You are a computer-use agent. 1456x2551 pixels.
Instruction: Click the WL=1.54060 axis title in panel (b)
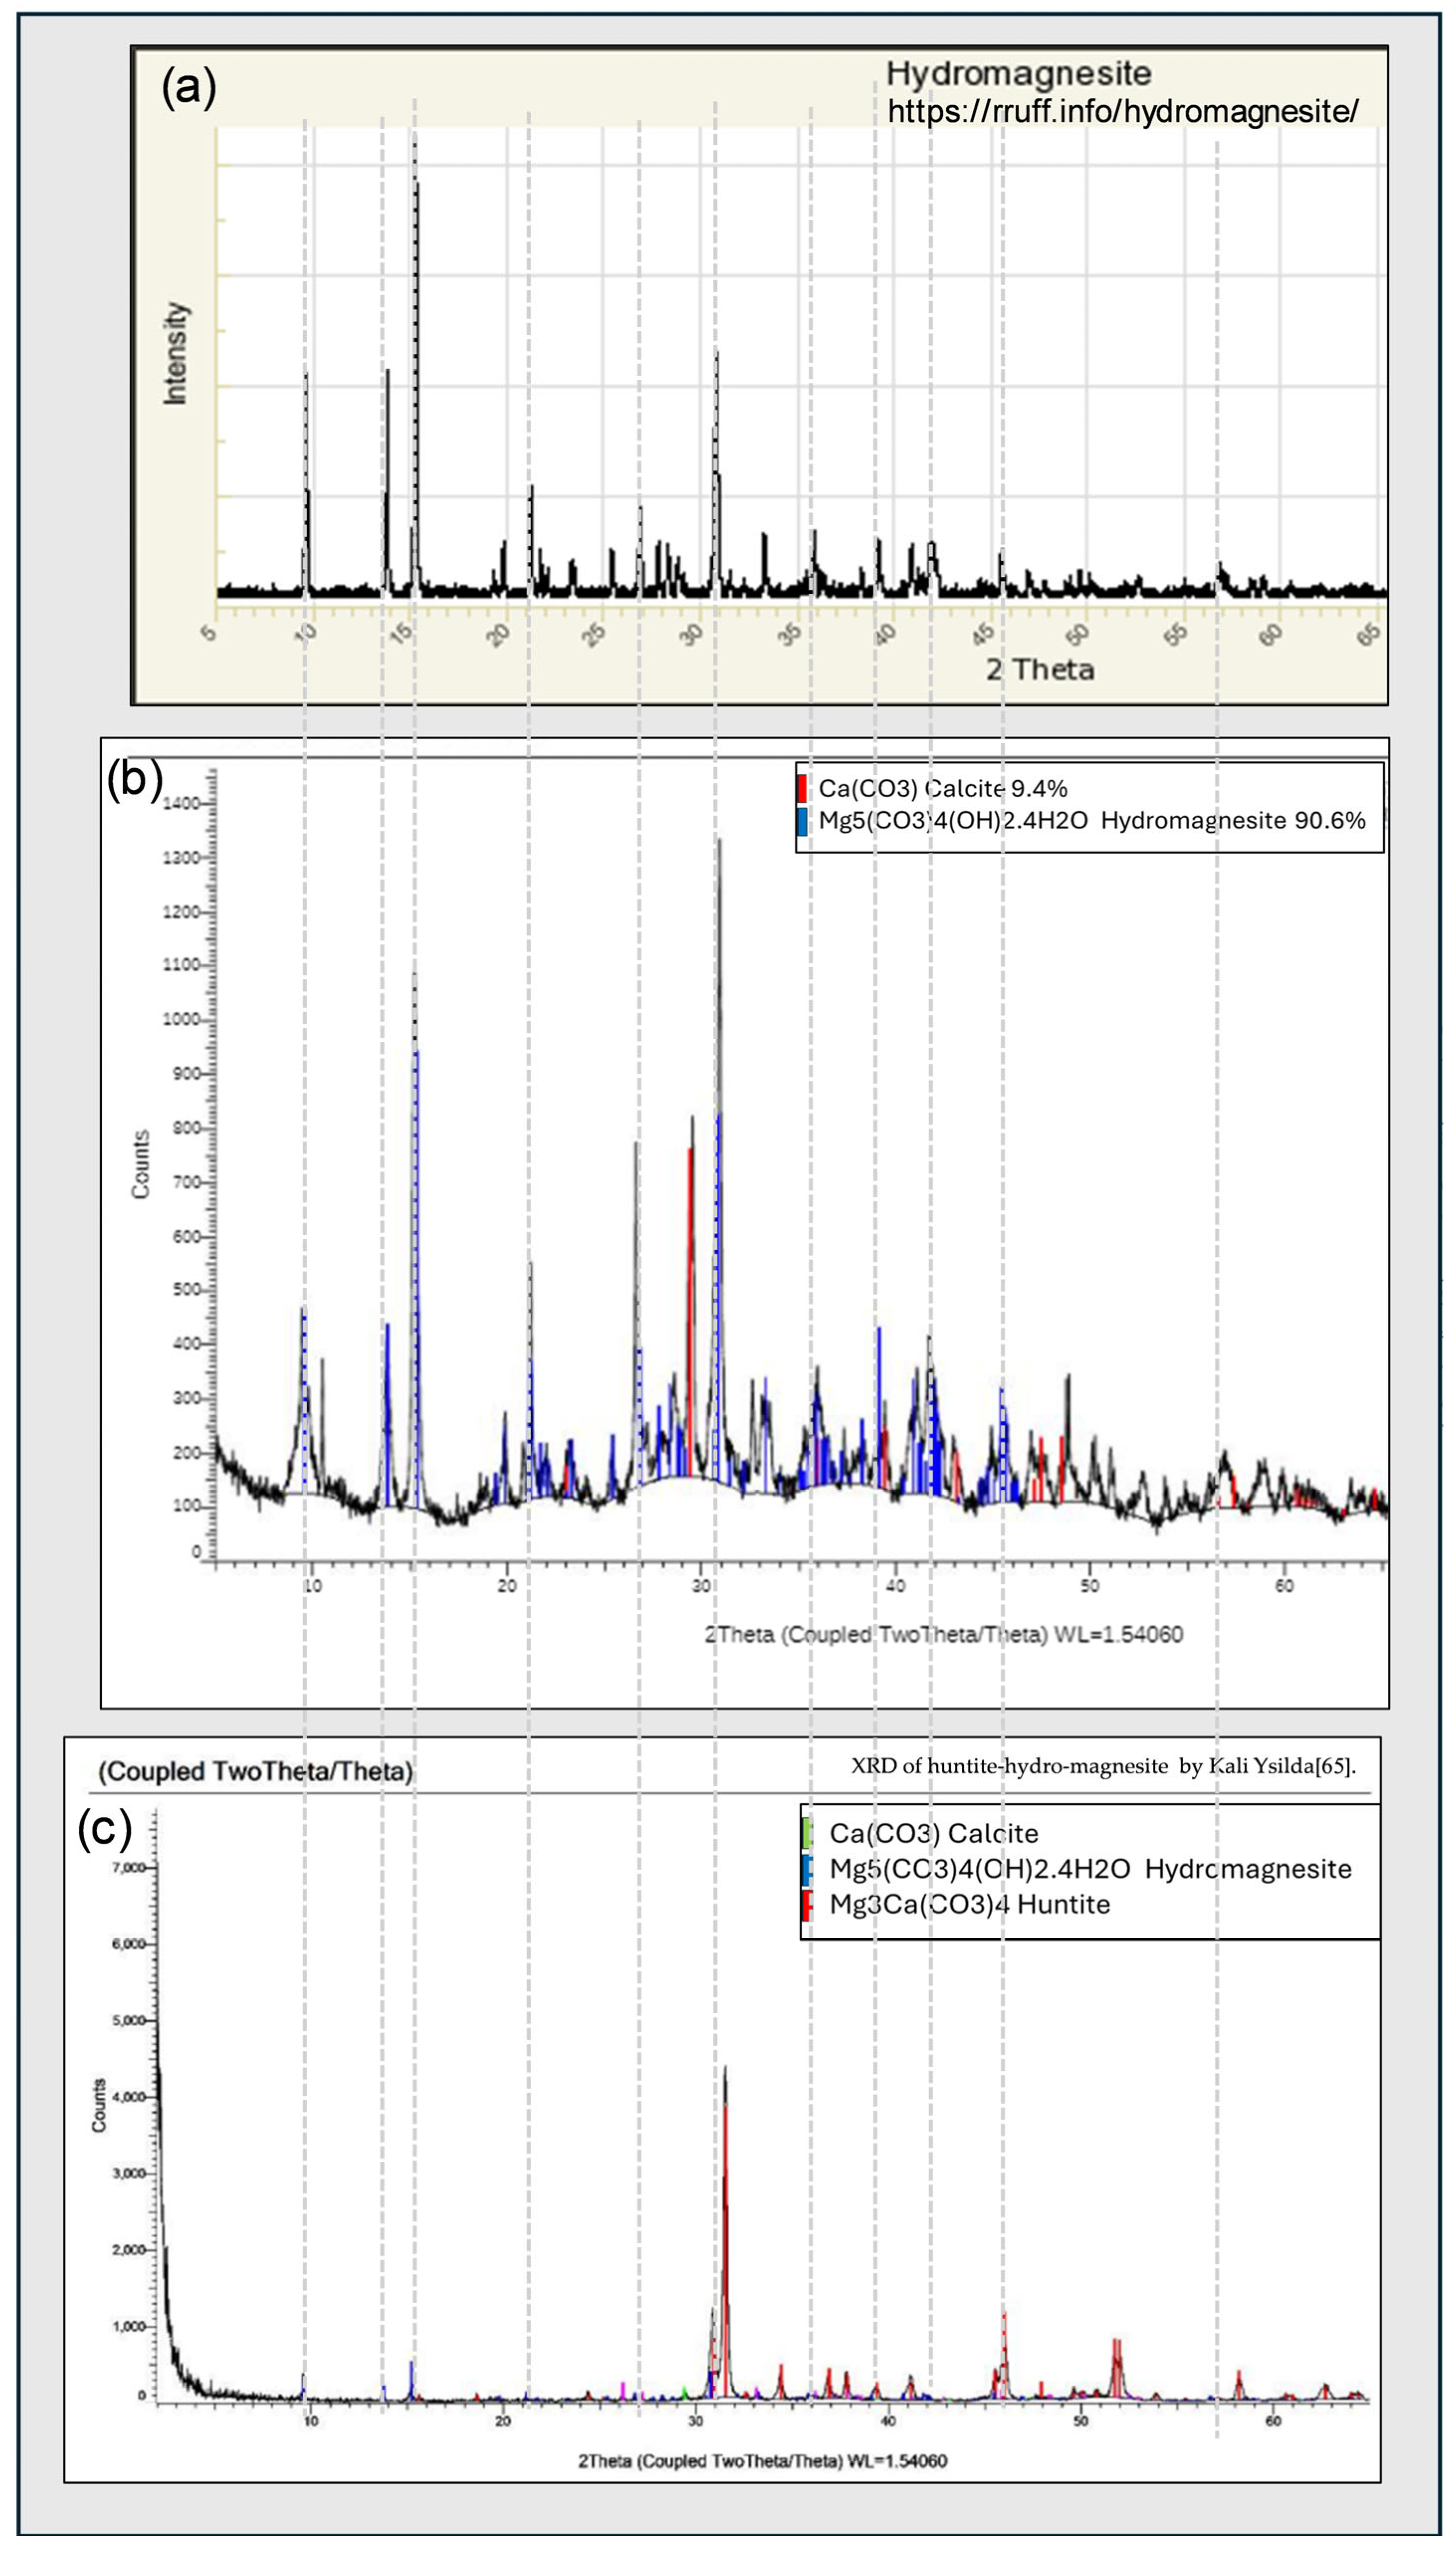point(943,1634)
